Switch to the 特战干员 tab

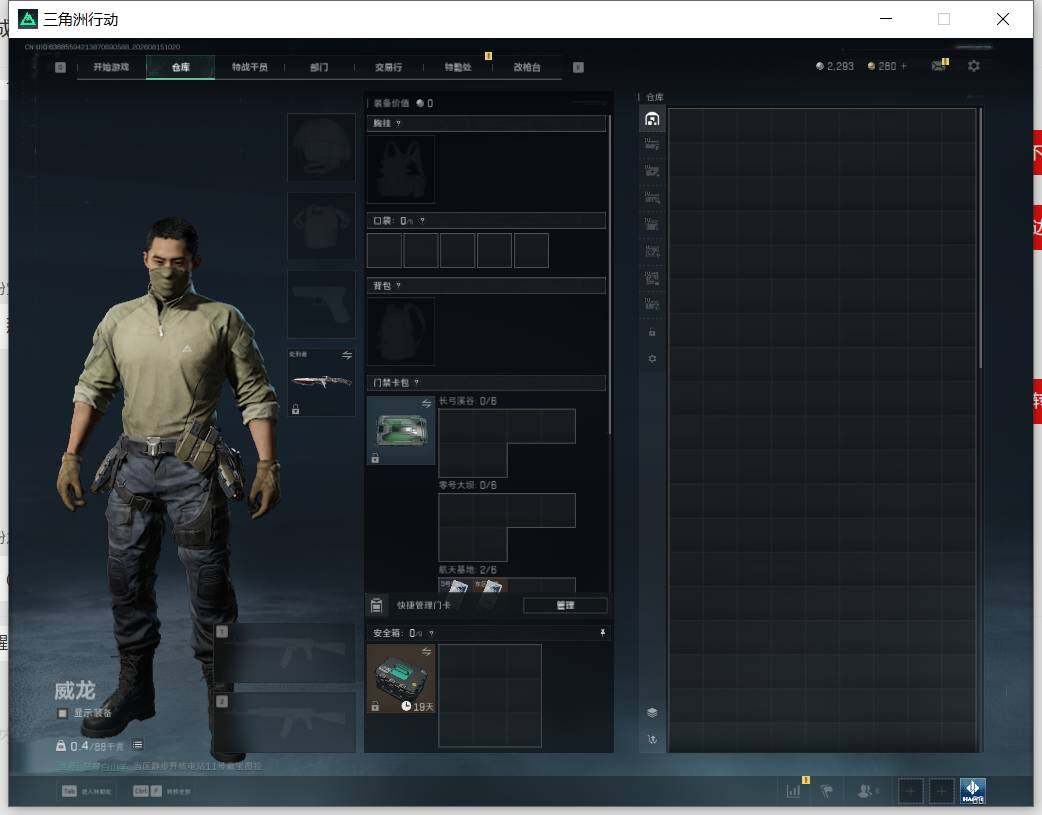coord(250,67)
